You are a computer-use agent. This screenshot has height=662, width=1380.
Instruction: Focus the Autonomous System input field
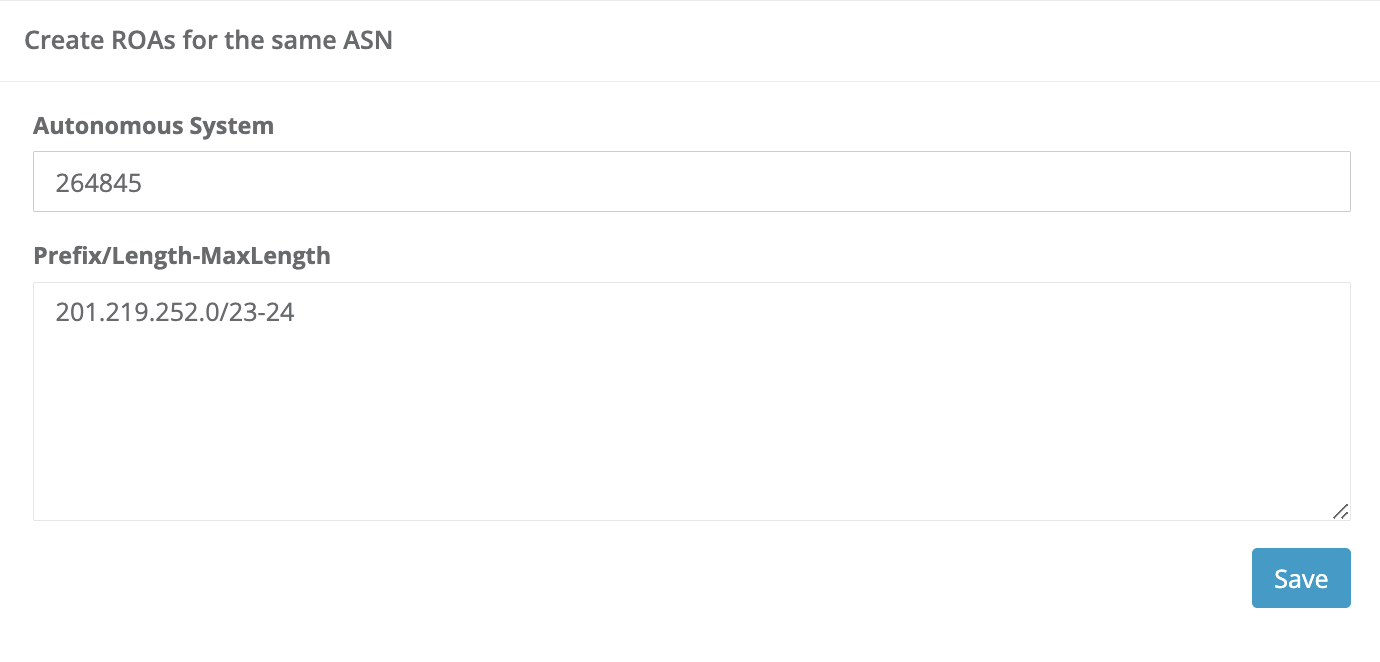click(691, 182)
